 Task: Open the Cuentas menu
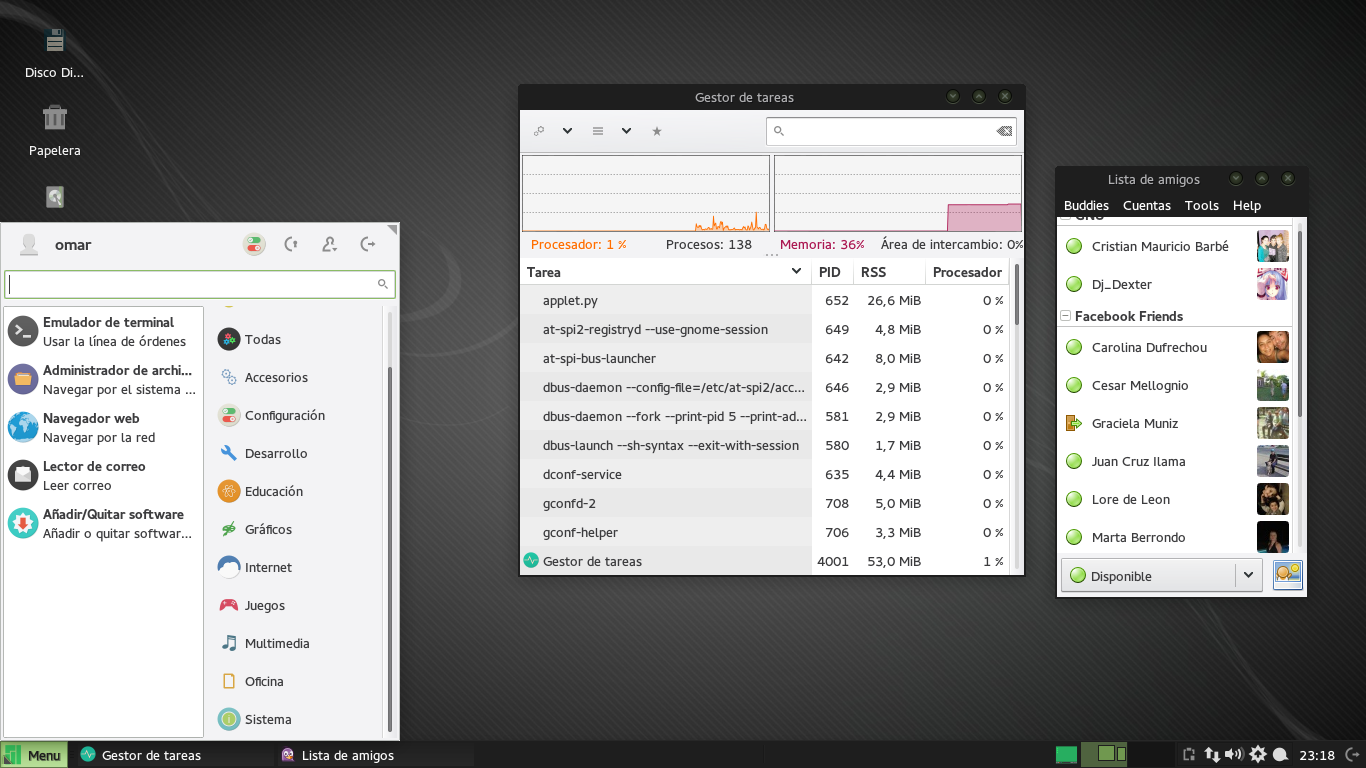point(1147,205)
